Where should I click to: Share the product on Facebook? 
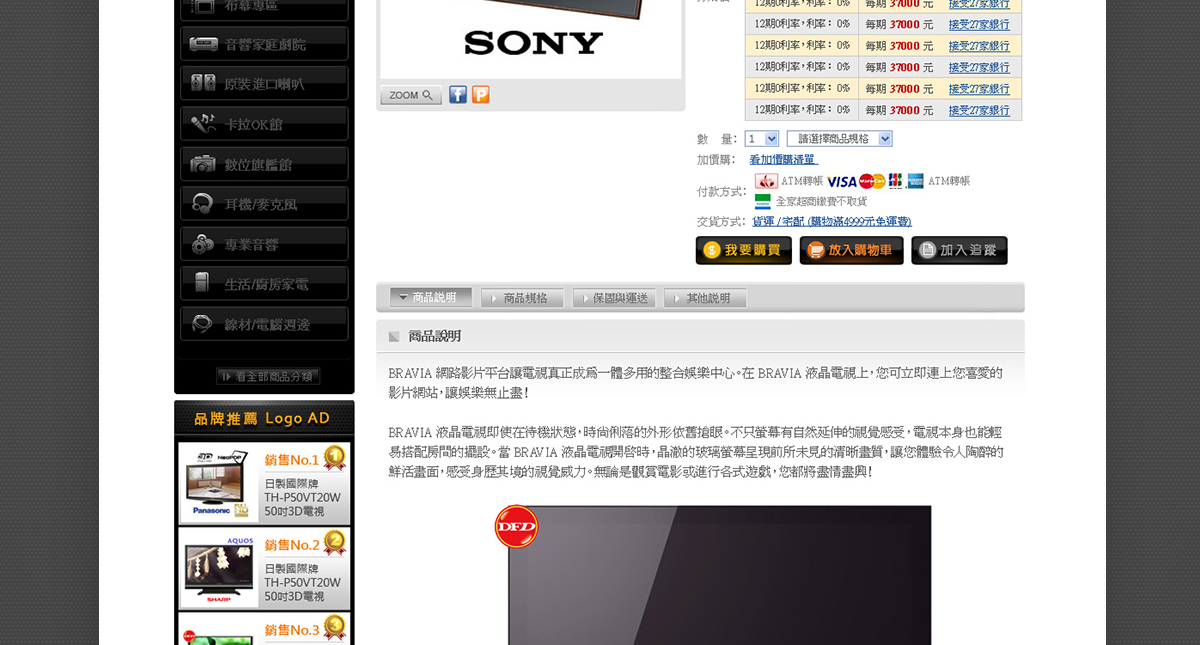458,95
